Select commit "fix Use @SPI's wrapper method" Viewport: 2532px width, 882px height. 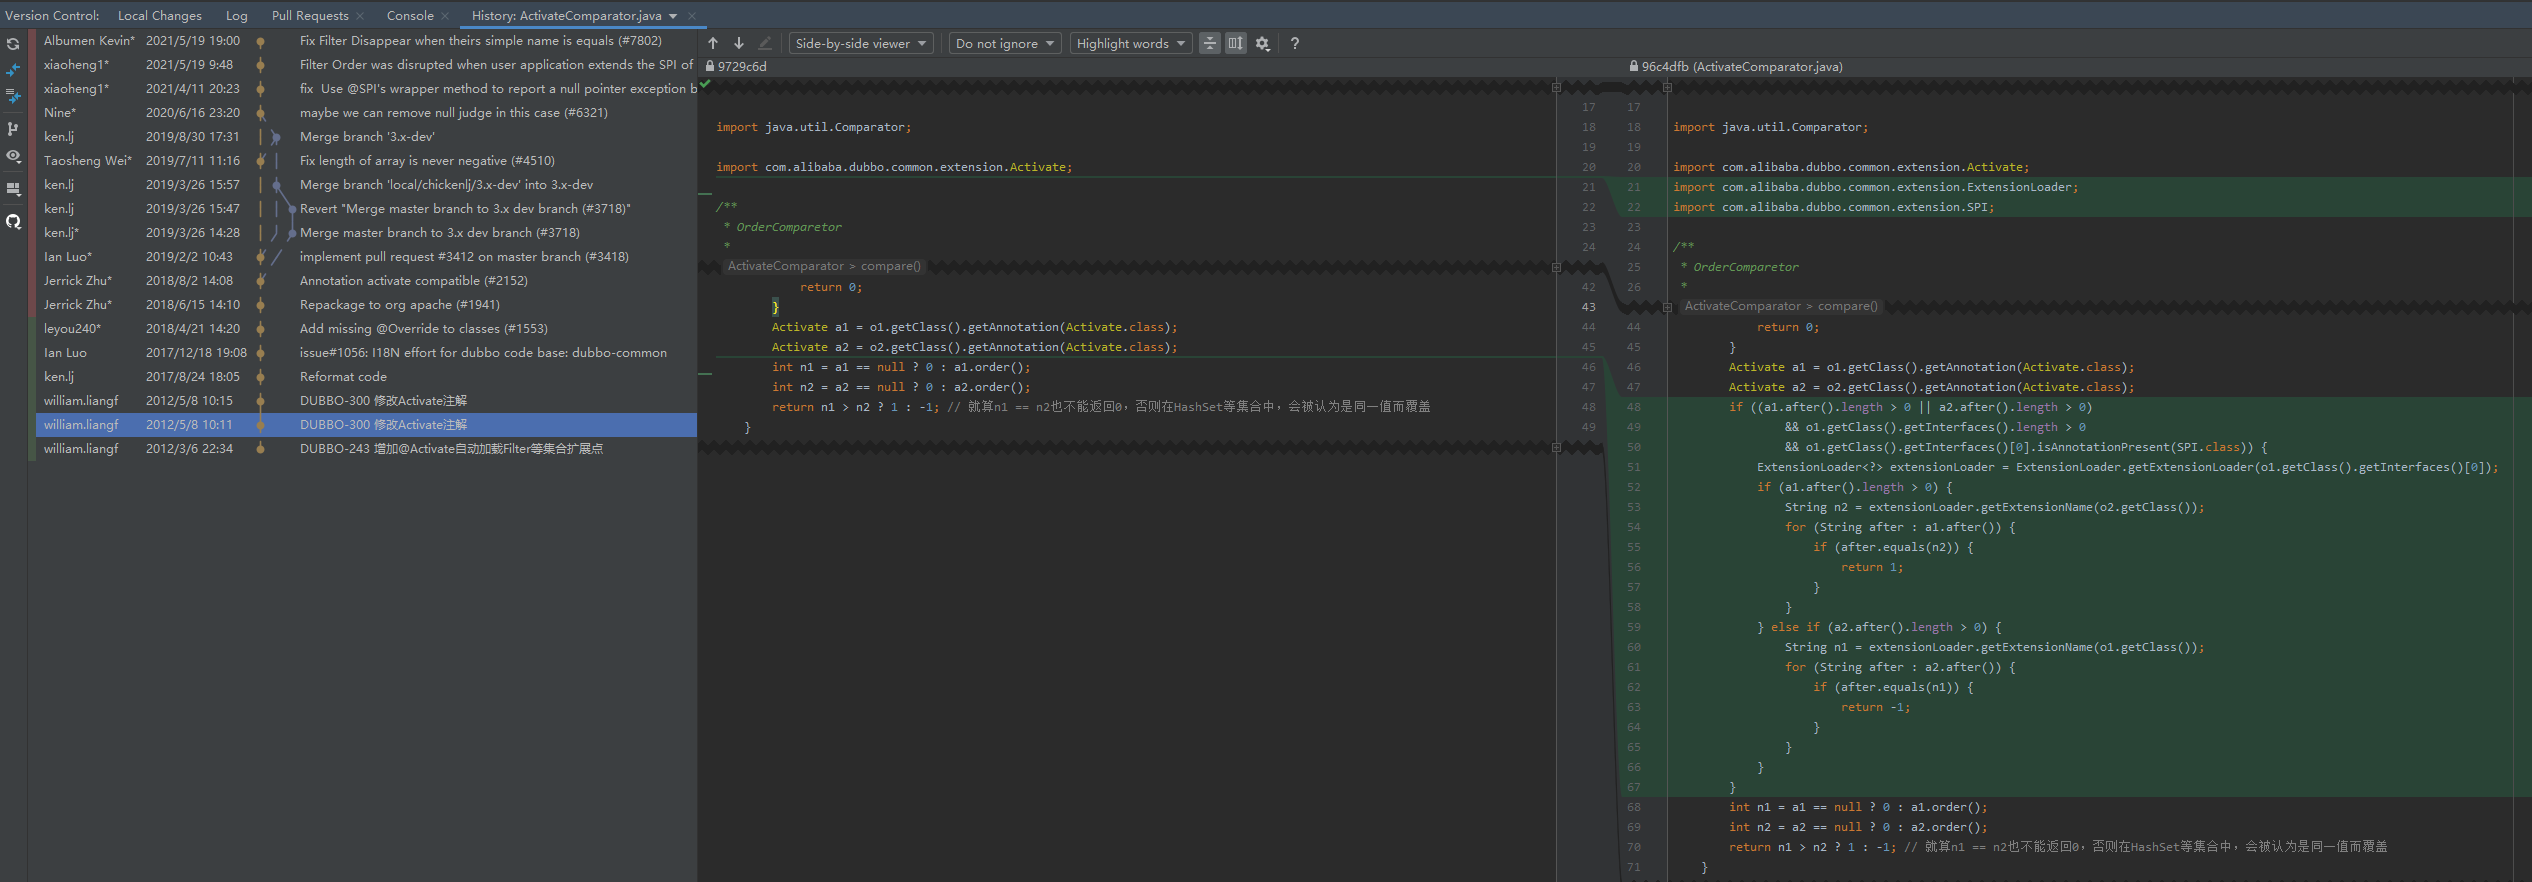coord(366,89)
